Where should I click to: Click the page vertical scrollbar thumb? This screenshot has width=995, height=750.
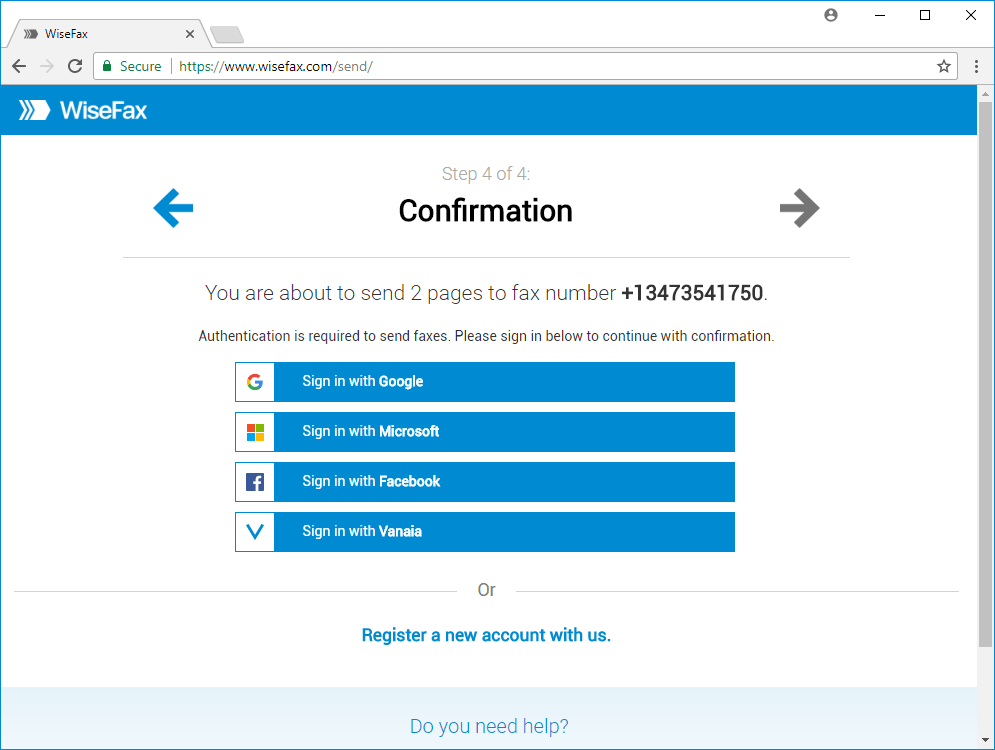pyautogui.click(x=985, y=374)
